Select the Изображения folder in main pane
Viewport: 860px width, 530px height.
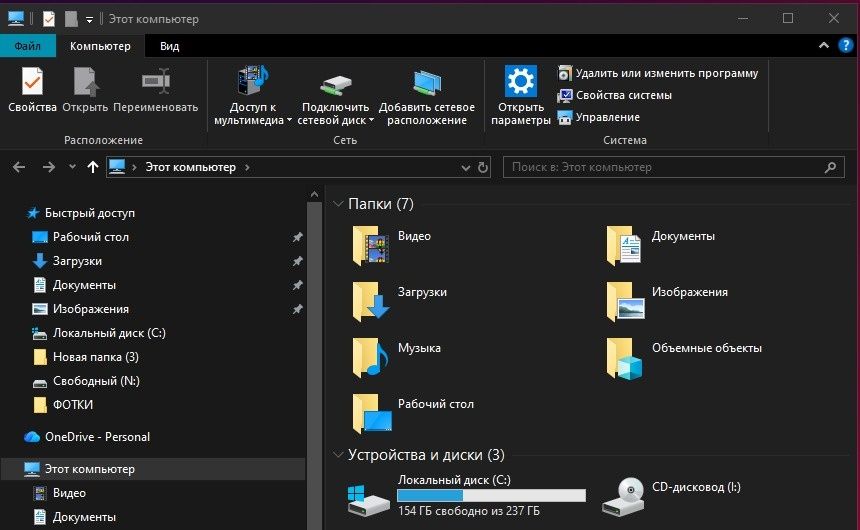pos(667,302)
